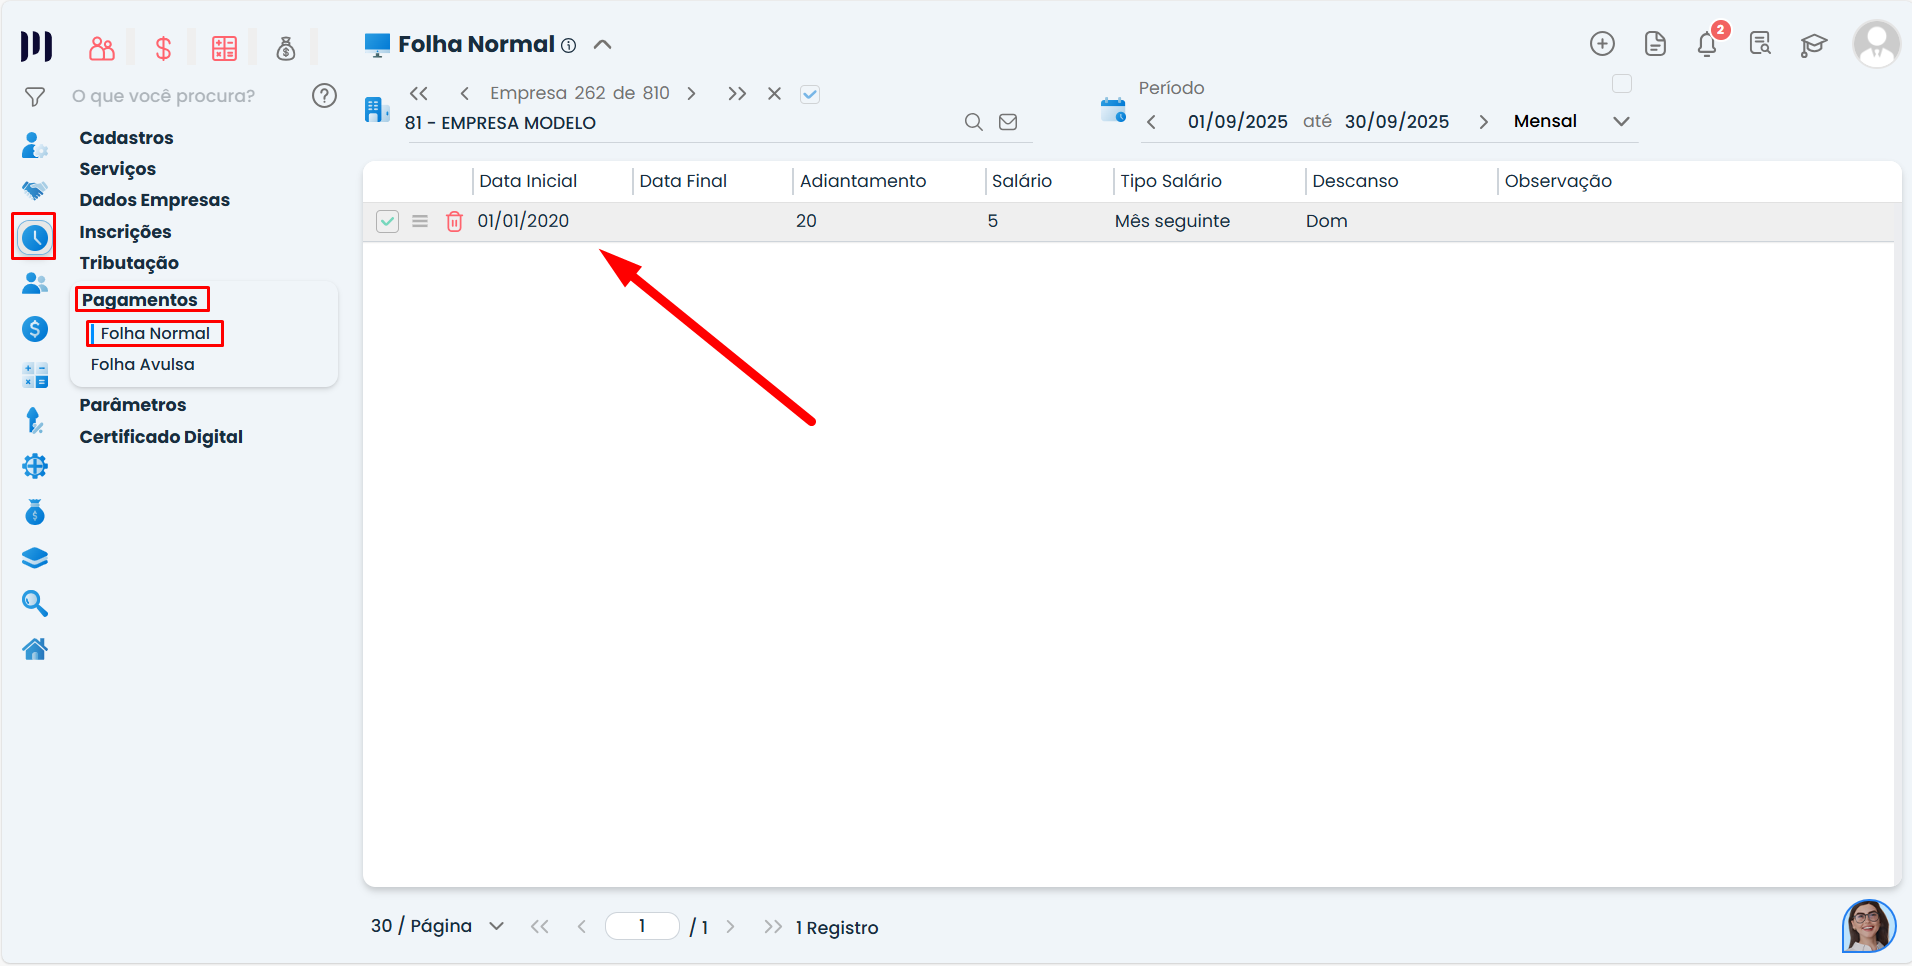Open the graduation cap training icon
The height and width of the screenshot is (966, 1912).
pos(1813,44)
